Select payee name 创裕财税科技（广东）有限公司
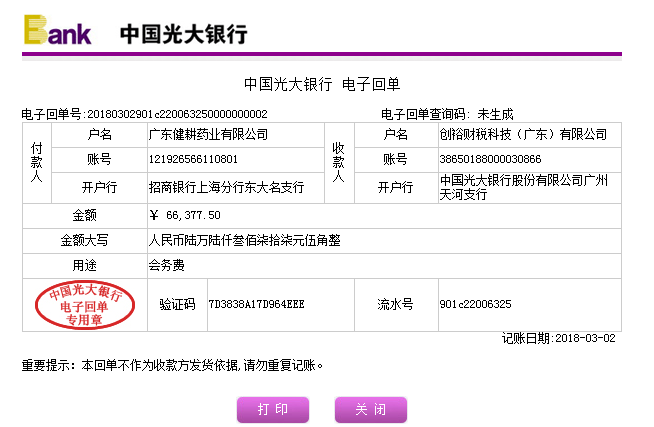 tap(523, 135)
